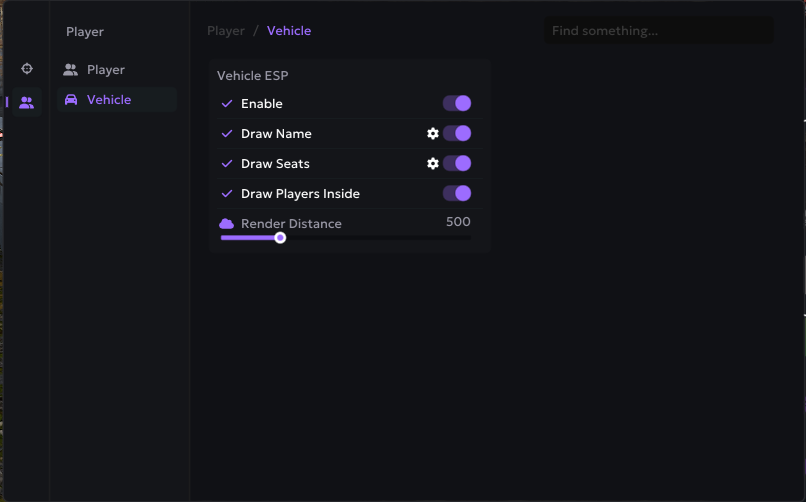Screen dimensions: 806x502
Task: Select the players group icon in sidebar
Action: click(27, 103)
